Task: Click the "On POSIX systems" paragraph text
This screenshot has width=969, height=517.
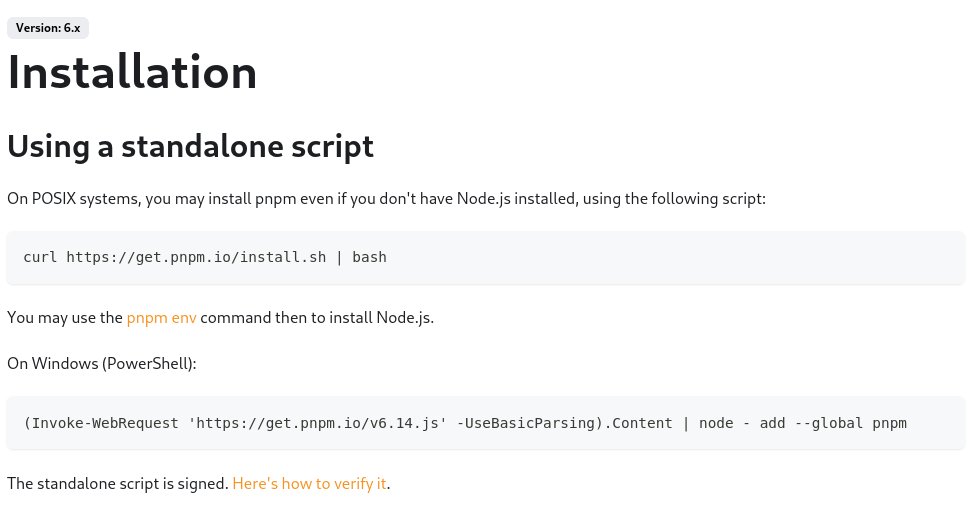Action: tap(386, 199)
